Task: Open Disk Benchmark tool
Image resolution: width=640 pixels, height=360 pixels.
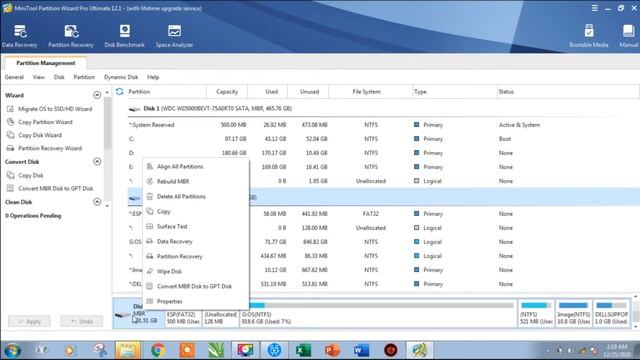Action: [124, 36]
